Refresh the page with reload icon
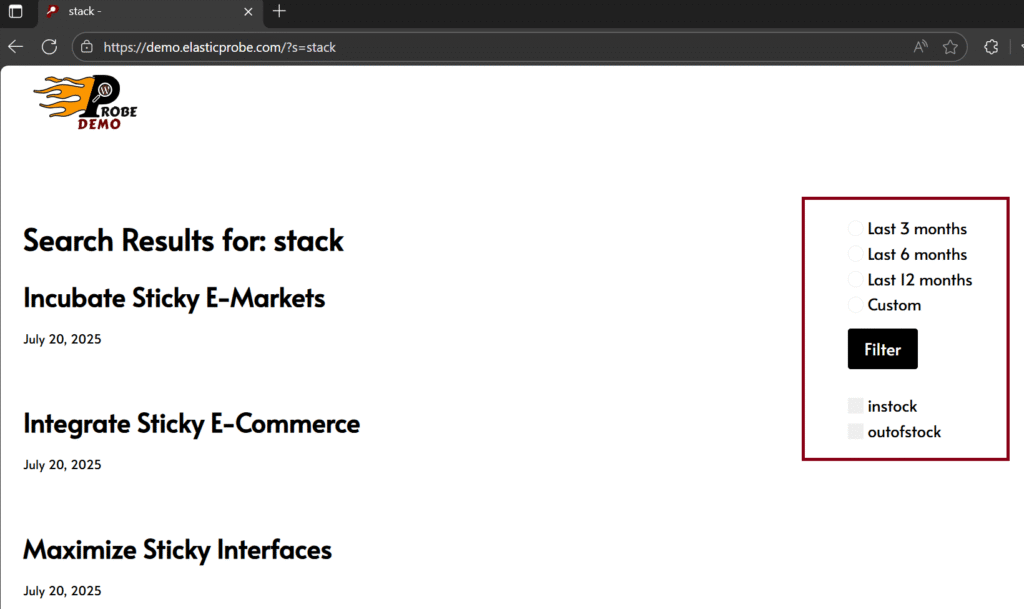Screen dimensions: 1024x609 tap(49, 47)
